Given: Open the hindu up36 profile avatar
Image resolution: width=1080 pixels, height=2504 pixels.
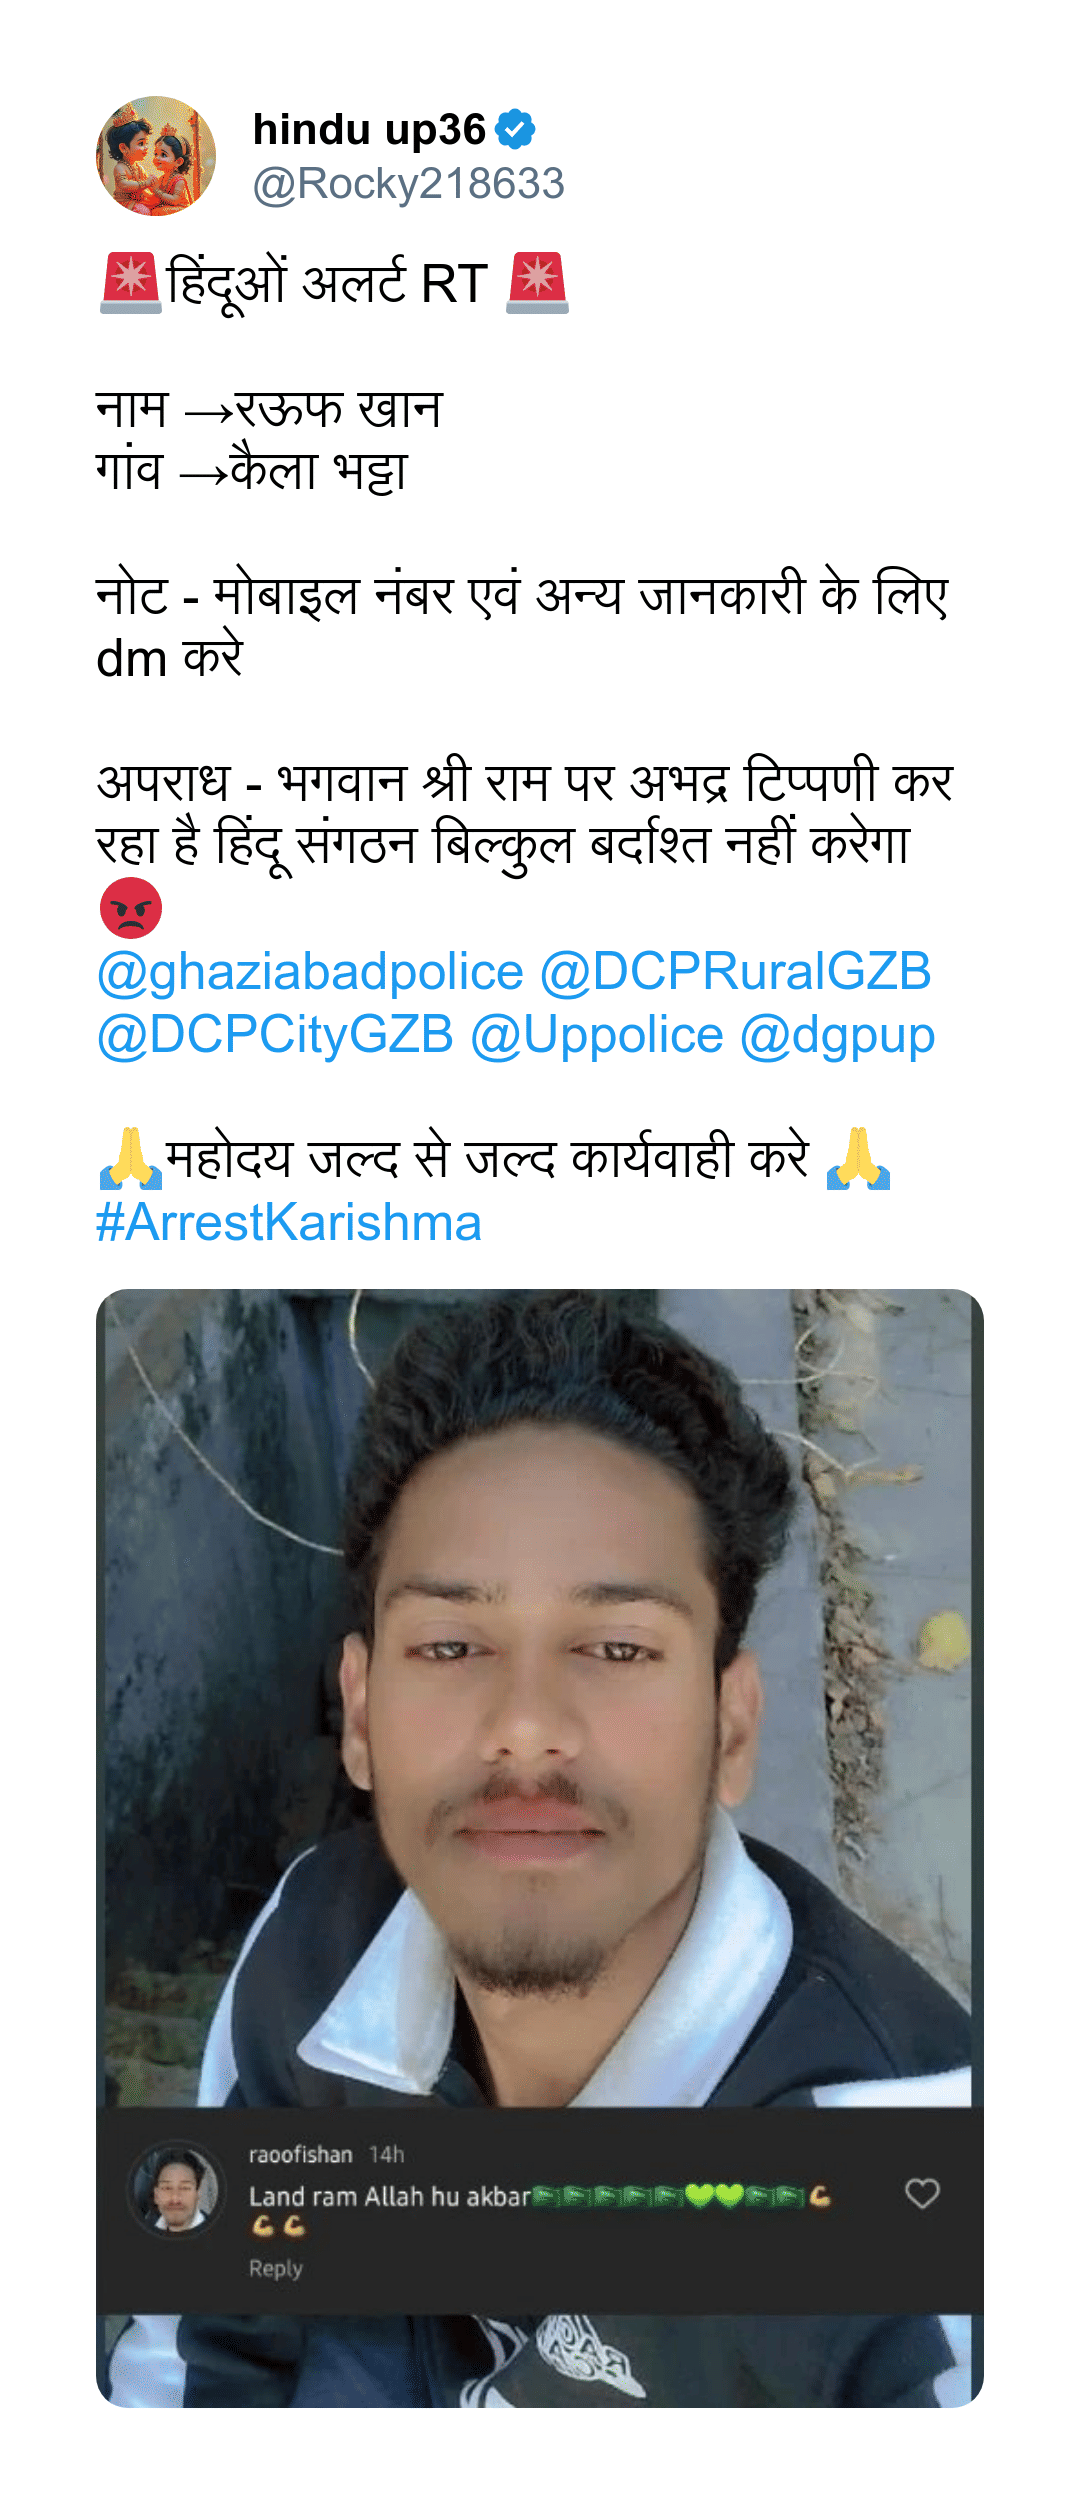Looking at the screenshot, I should click(156, 156).
